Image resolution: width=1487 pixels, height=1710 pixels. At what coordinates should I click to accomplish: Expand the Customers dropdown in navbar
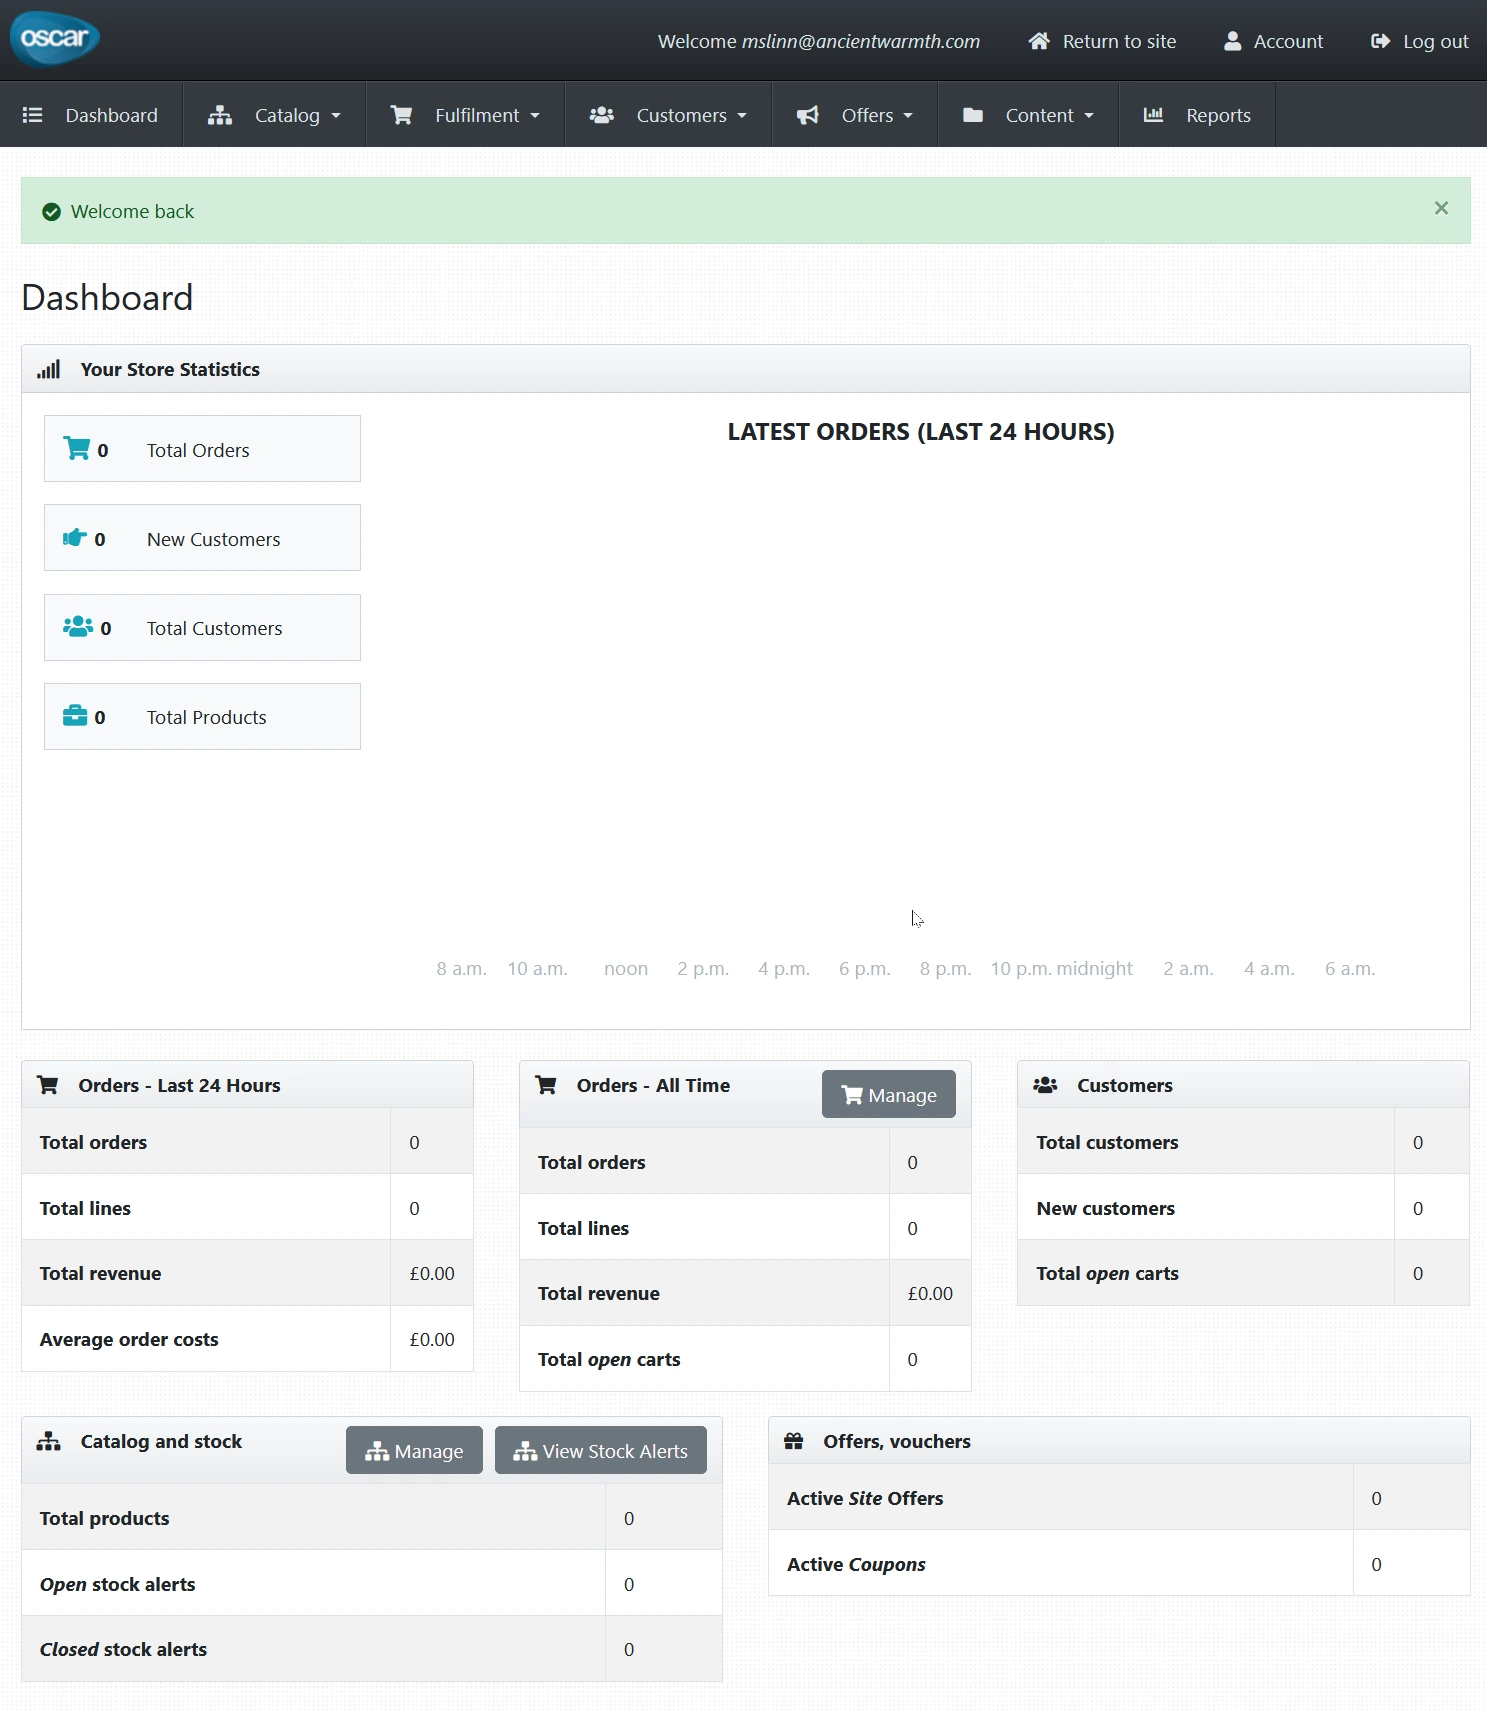tap(669, 115)
